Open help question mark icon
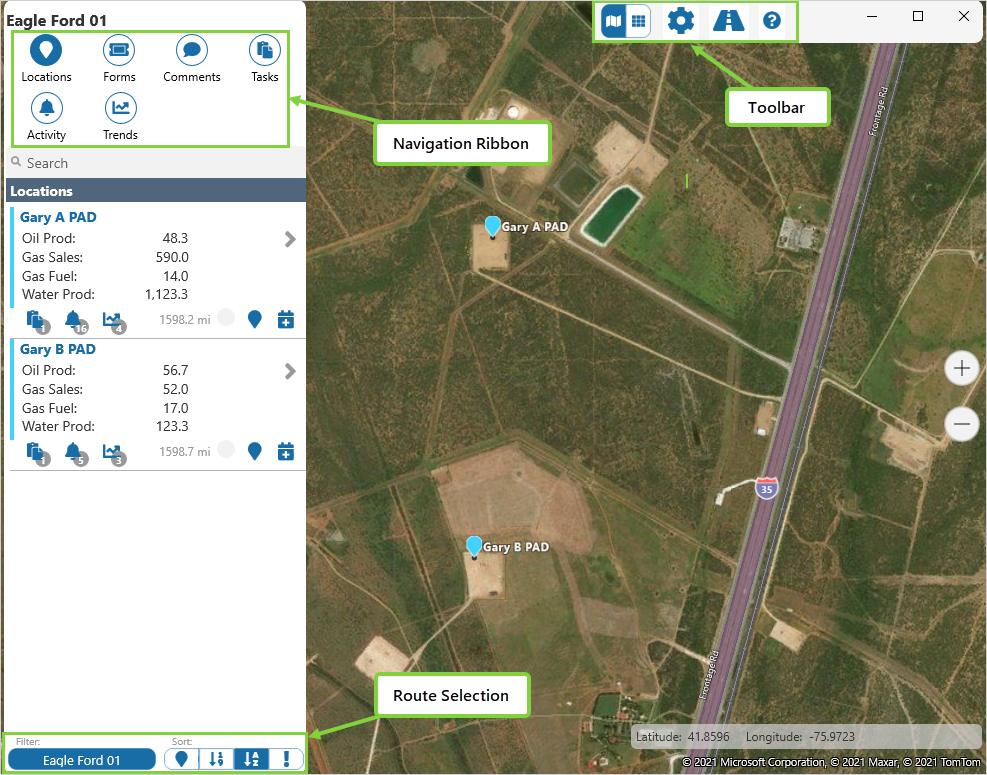Screen dimensions: 987x775 tap(771, 20)
